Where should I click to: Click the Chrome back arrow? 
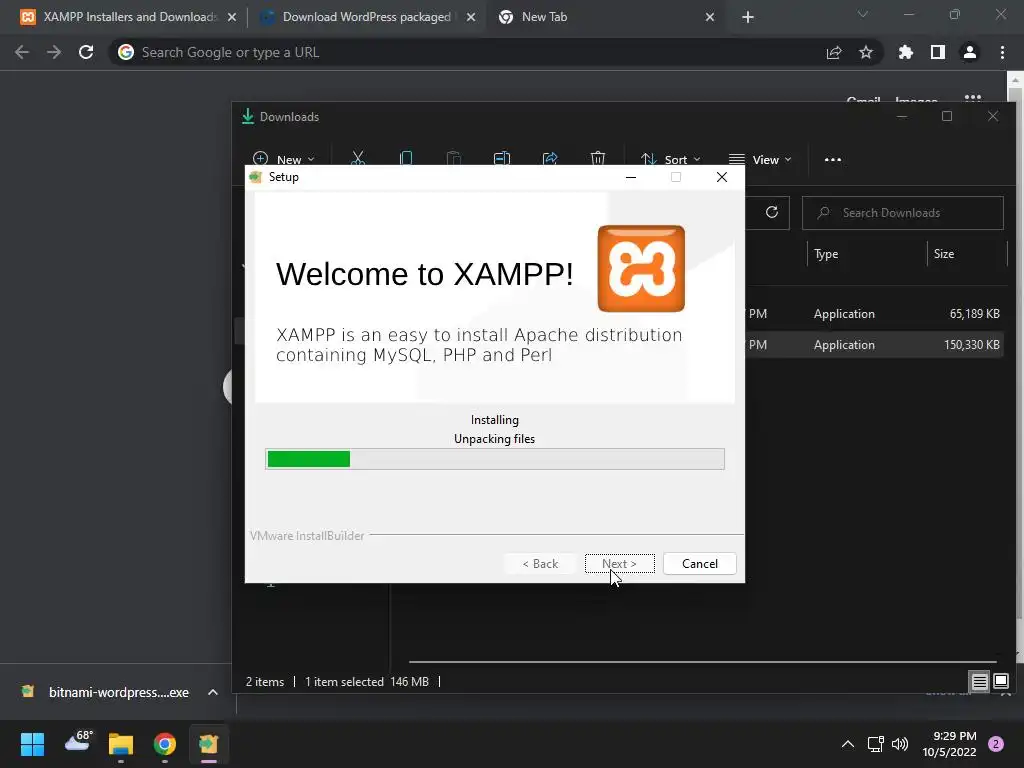tap(22, 52)
